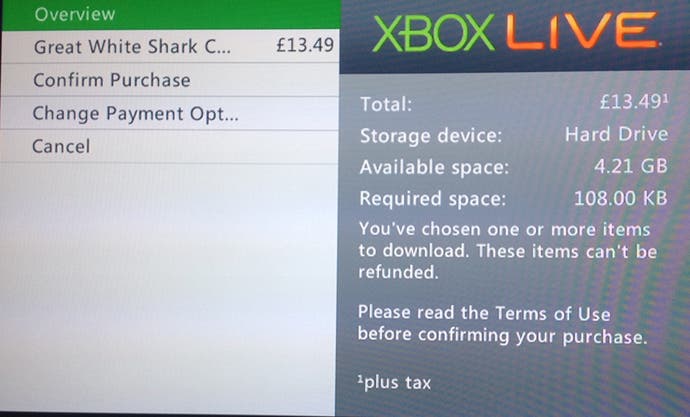Screen dimensions: 690x417
Task: Select the Hard Drive storage value
Action: [x=616, y=134]
